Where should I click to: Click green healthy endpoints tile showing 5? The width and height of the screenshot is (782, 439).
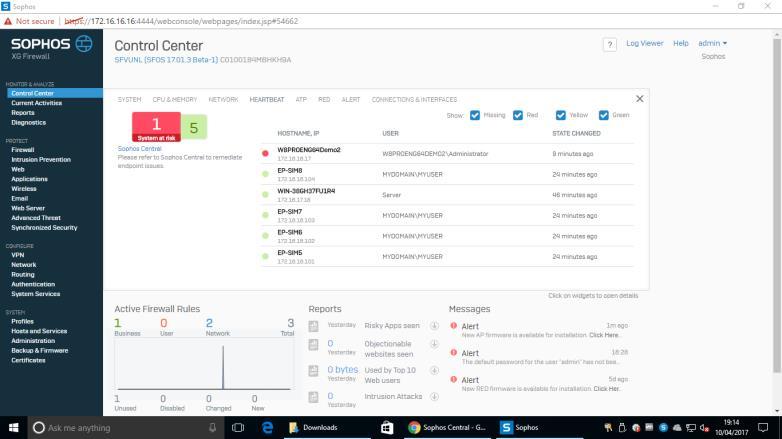point(194,127)
